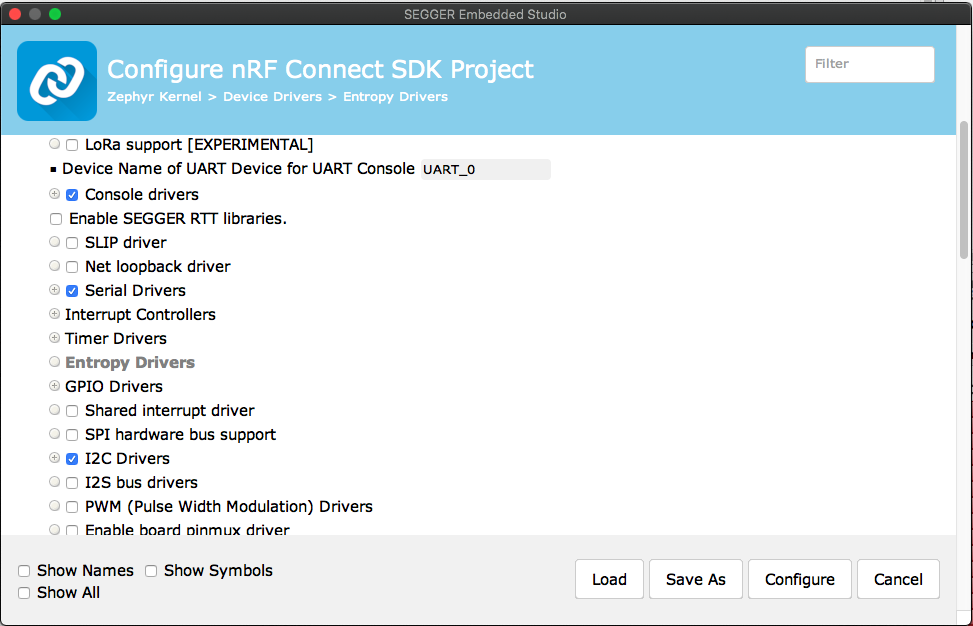Expand the I2C Drivers plus icon
Viewport: 973px width, 626px height.
pos(55,458)
